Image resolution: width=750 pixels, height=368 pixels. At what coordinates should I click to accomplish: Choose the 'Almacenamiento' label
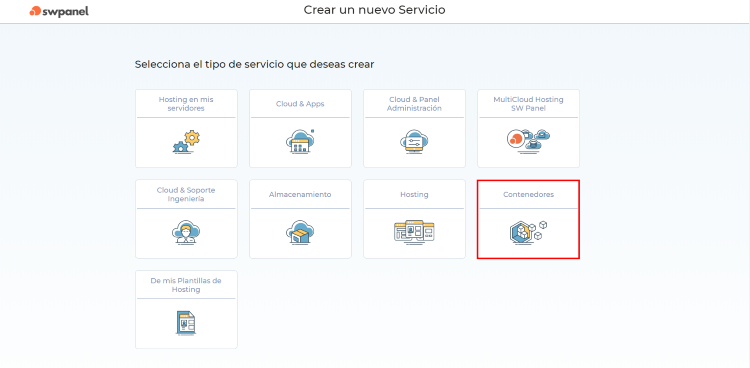(x=300, y=195)
